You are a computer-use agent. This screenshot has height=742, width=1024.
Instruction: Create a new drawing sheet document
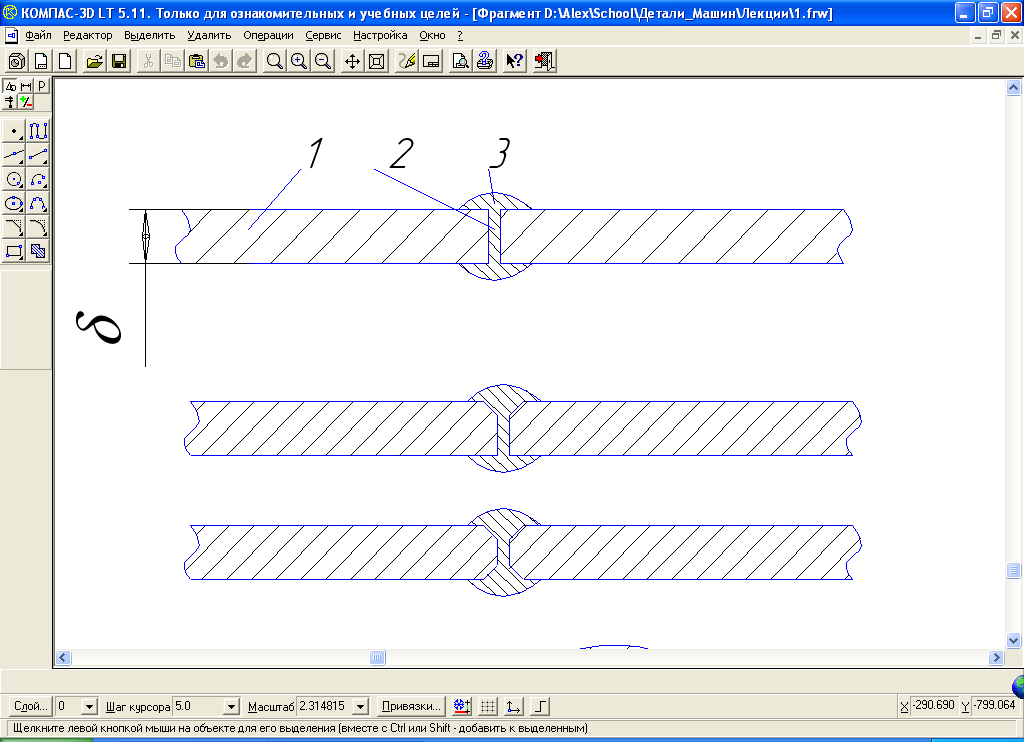[x=41, y=61]
